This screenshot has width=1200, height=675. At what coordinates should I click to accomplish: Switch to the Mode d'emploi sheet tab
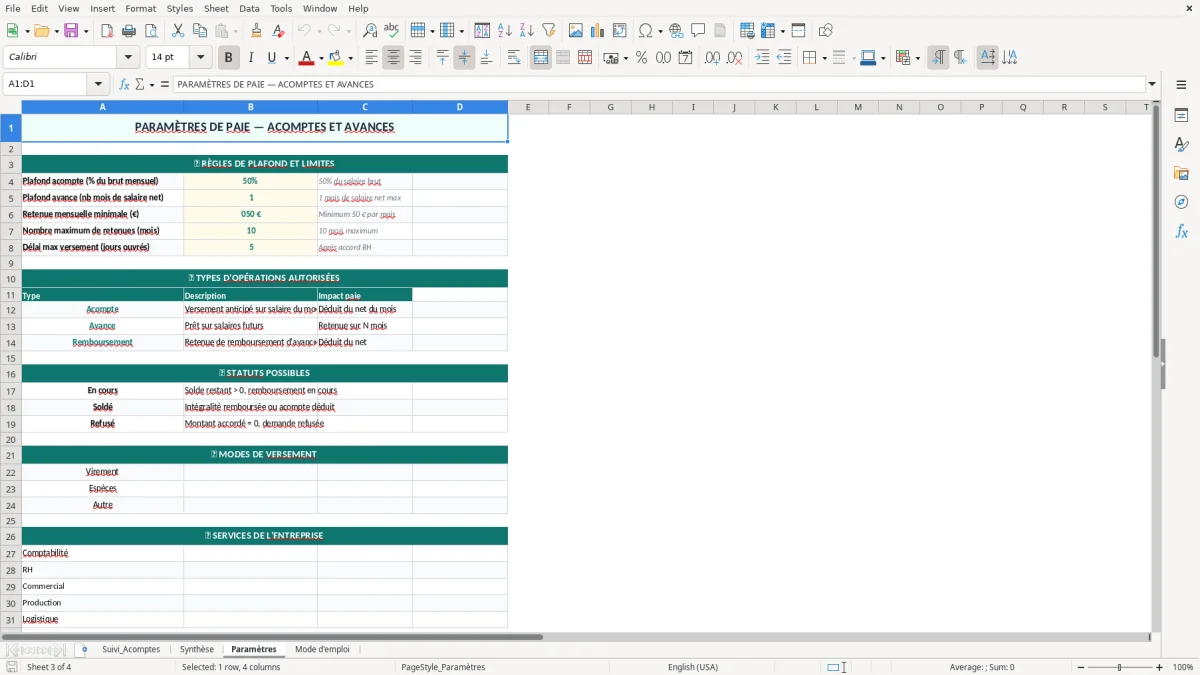[322, 649]
